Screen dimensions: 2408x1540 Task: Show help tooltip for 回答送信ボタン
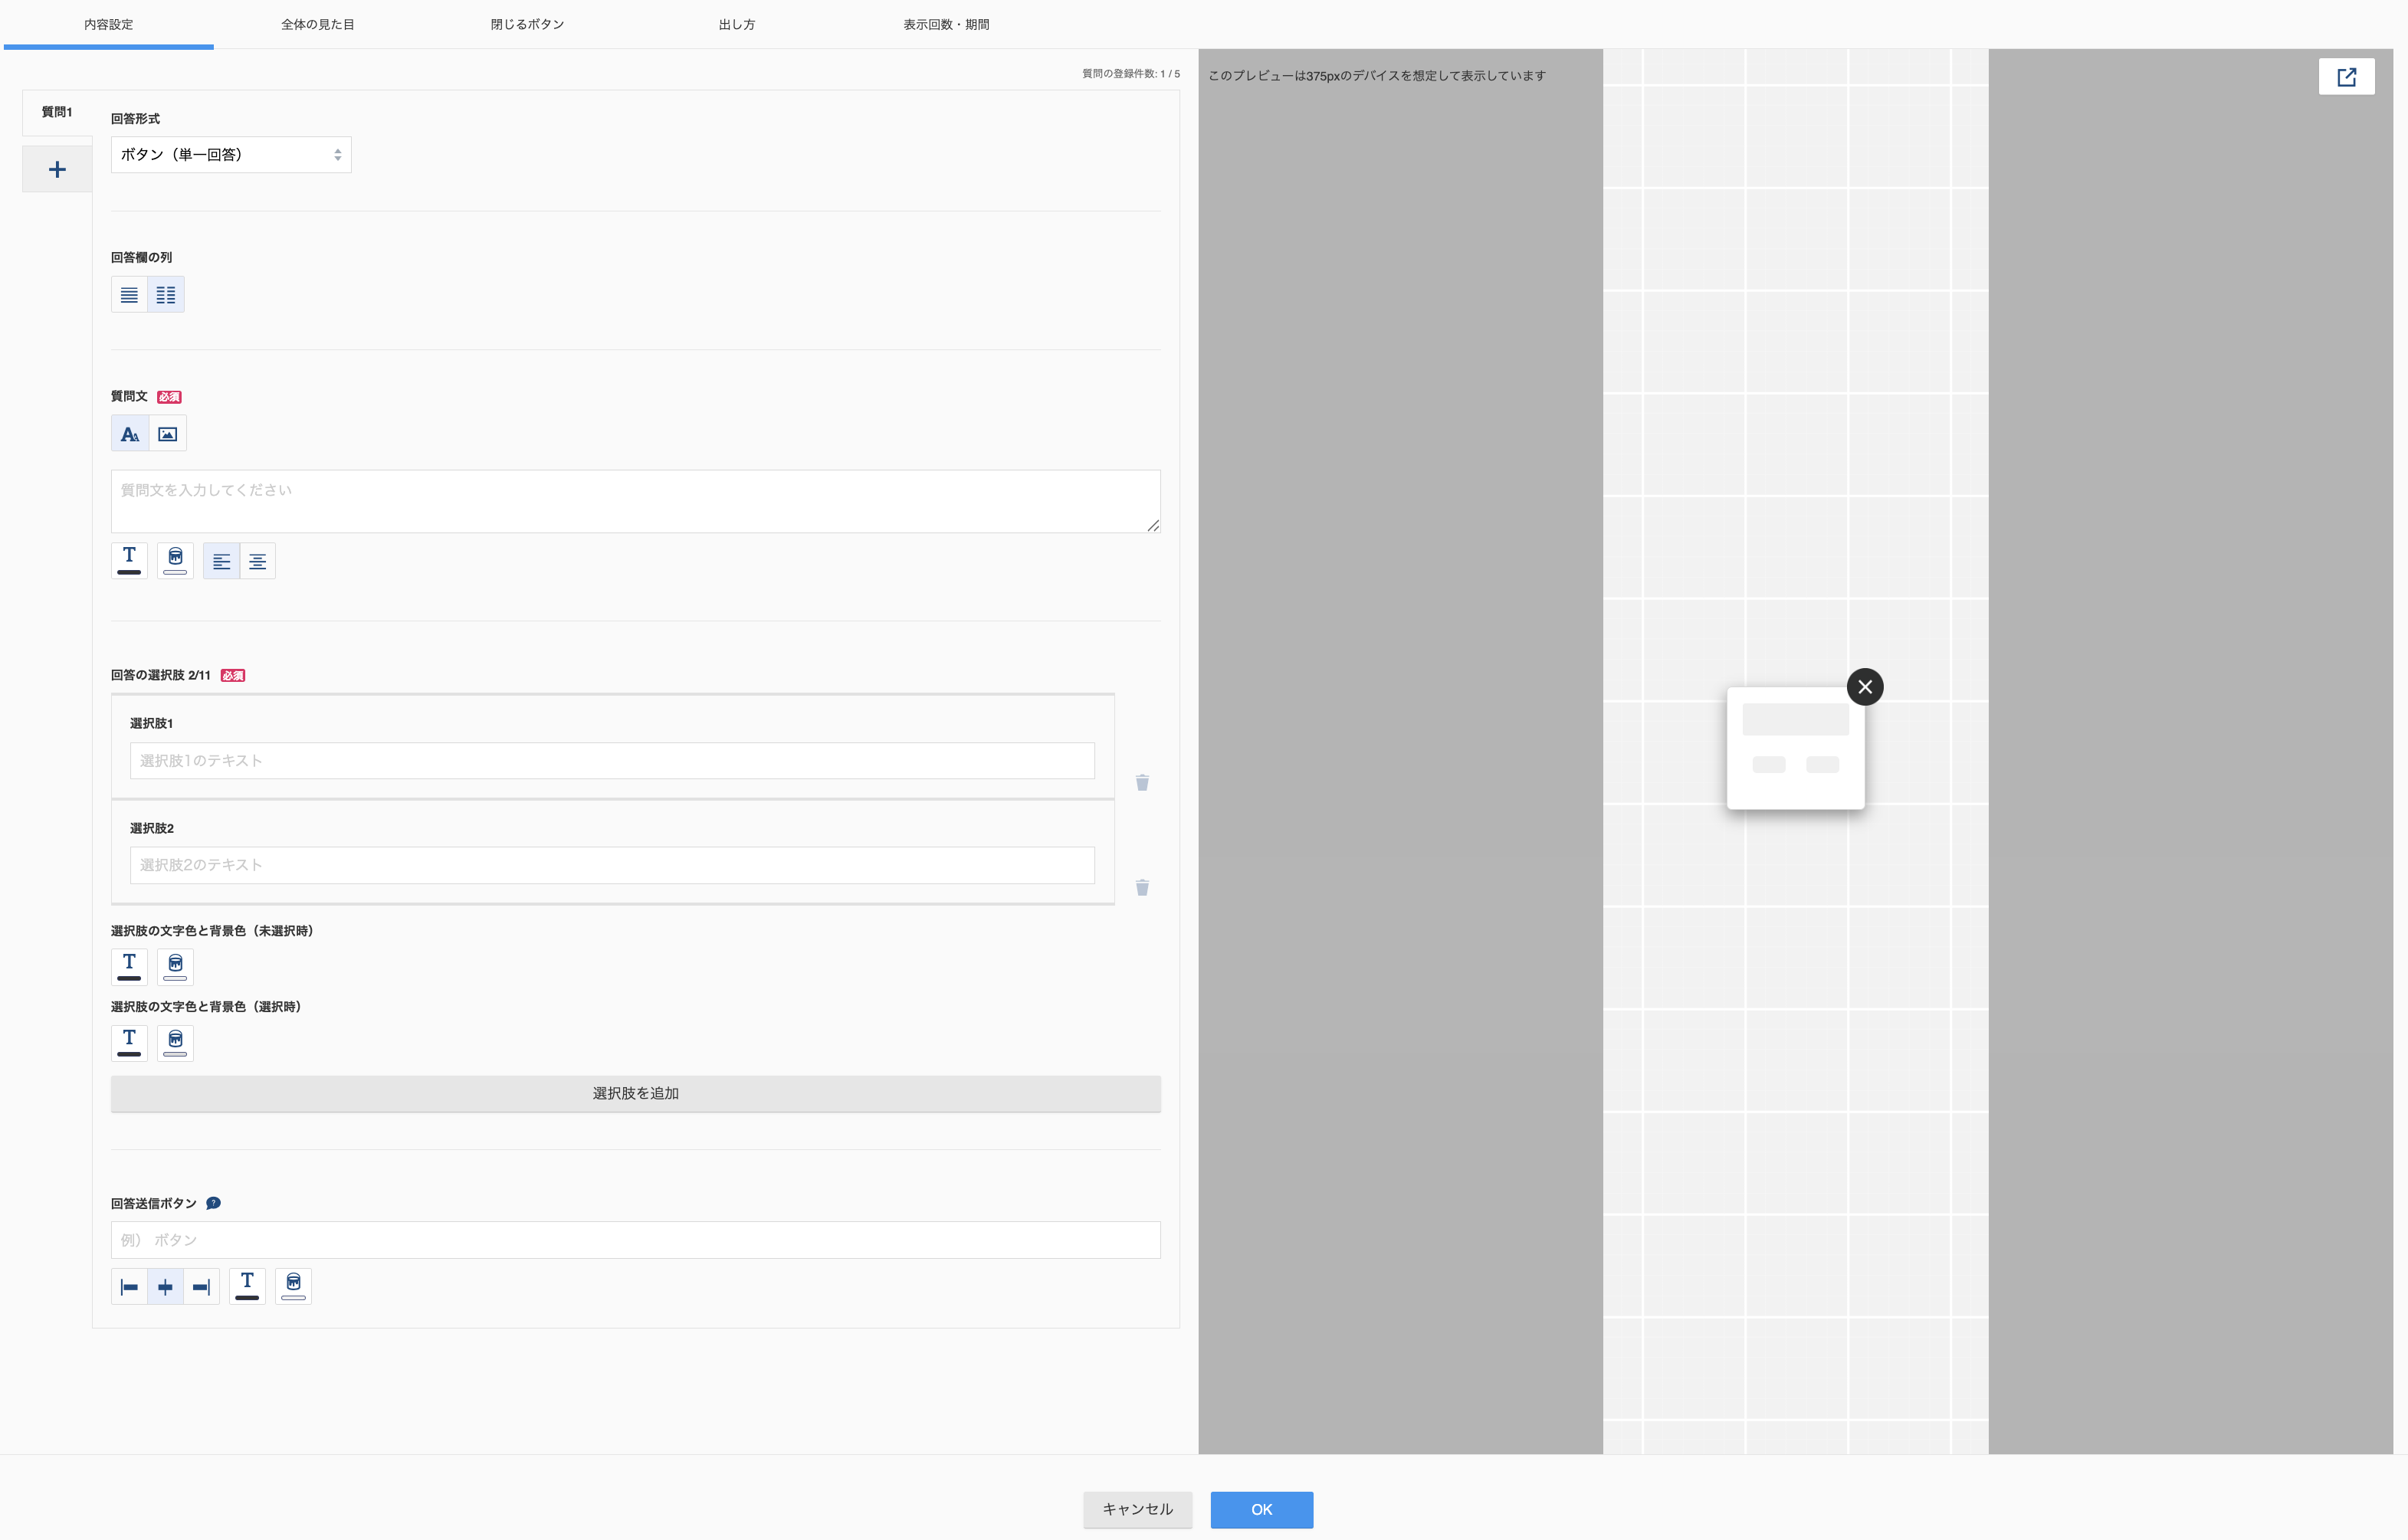pyautogui.click(x=213, y=1203)
